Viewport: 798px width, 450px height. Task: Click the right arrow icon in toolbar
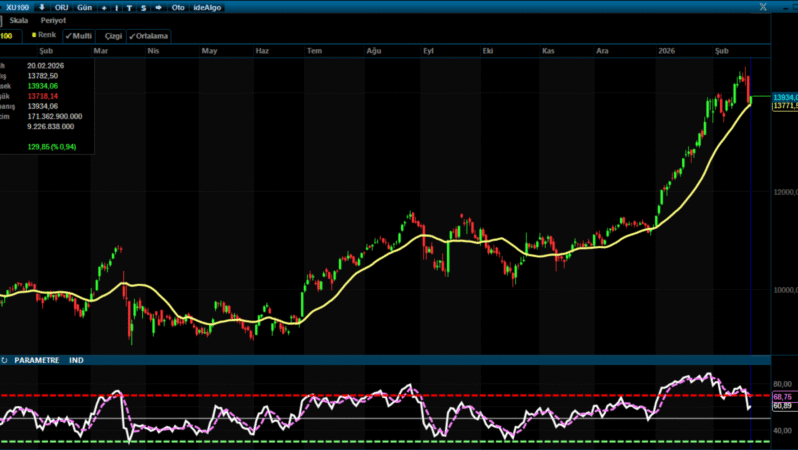pyautogui.click(x=159, y=7)
